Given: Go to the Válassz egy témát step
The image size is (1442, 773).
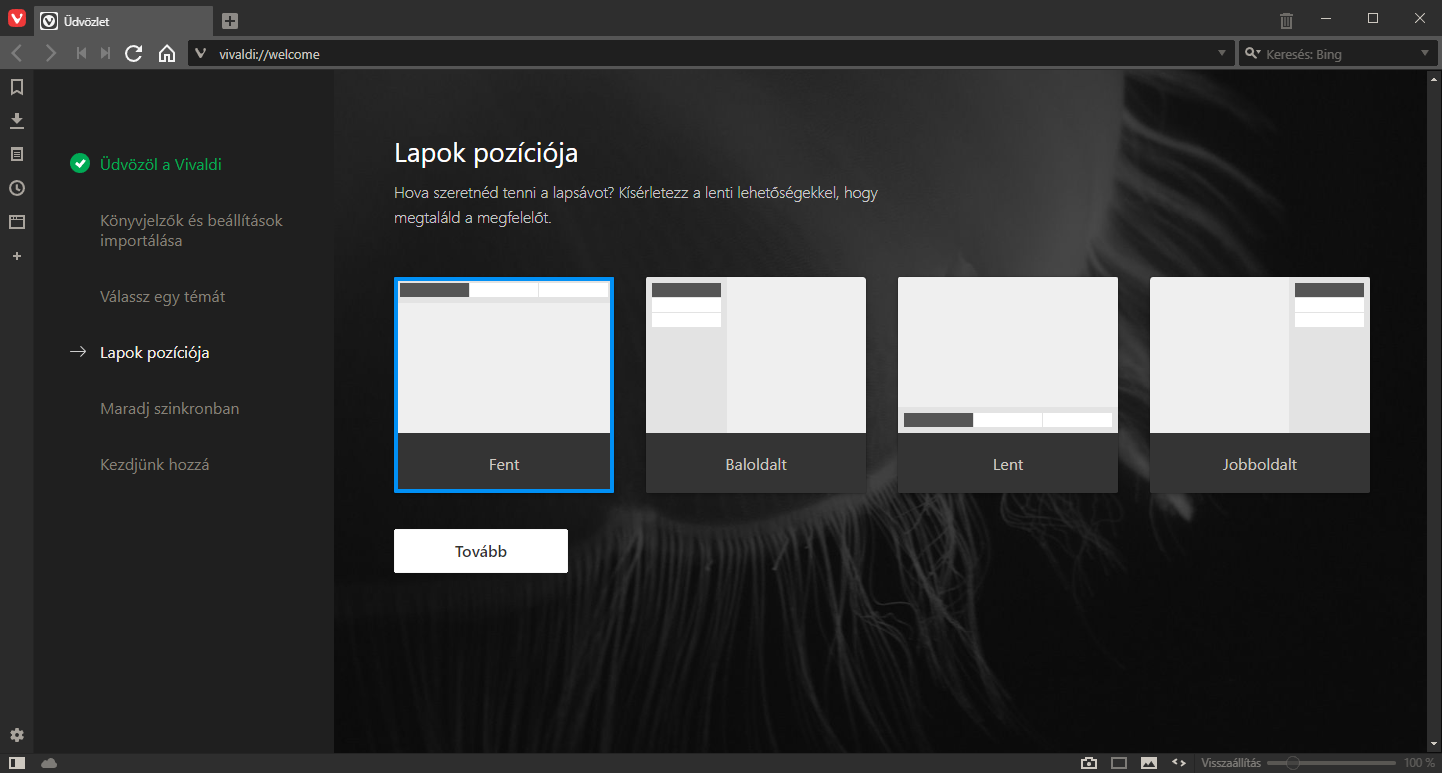Looking at the screenshot, I should (x=162, y=297).
